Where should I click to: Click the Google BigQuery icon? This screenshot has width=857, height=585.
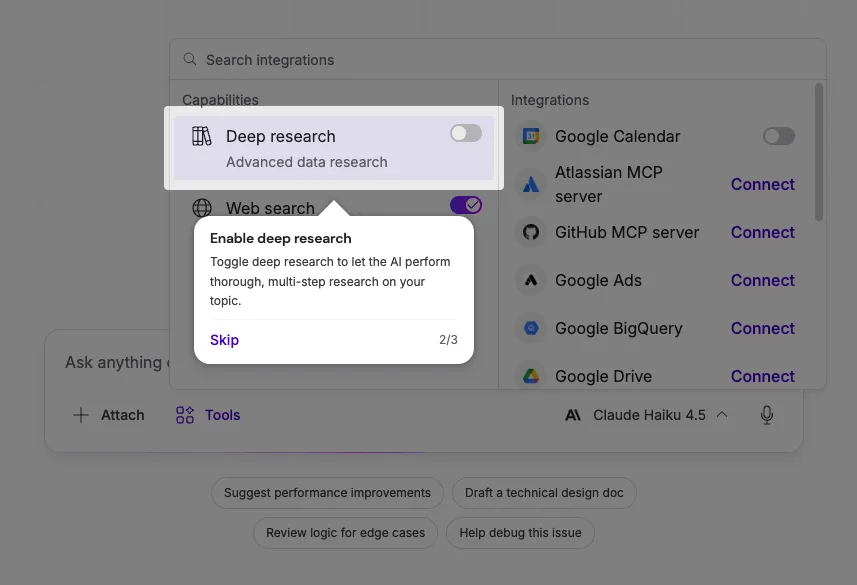click(x=531, y=328)
